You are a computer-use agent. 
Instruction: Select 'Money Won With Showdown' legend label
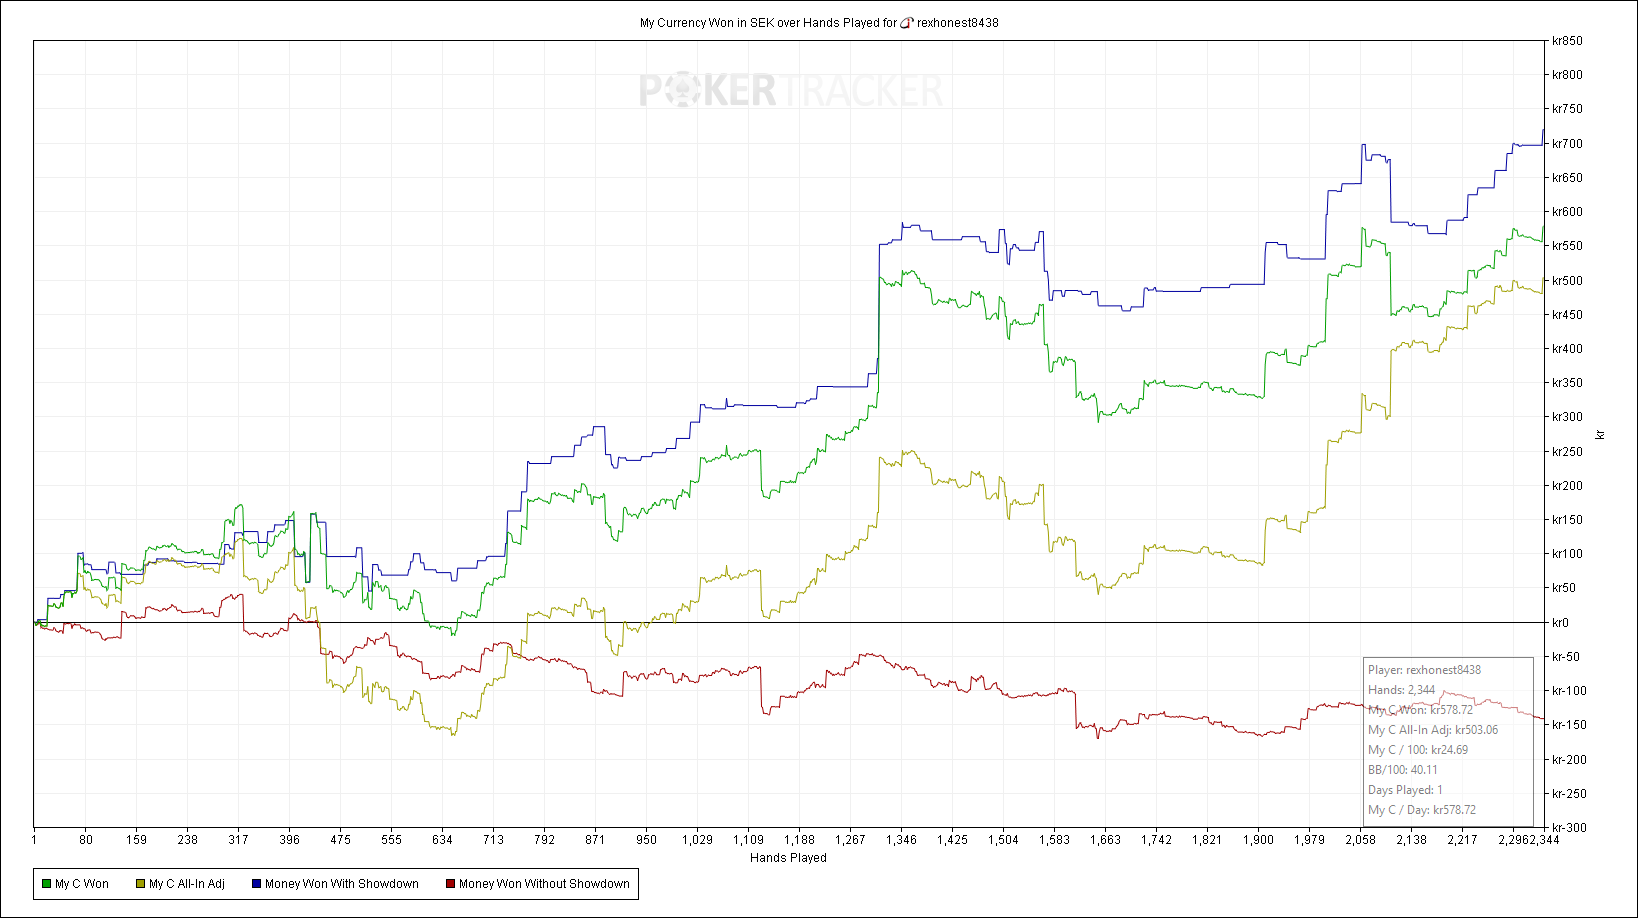(x=342, y=884)
